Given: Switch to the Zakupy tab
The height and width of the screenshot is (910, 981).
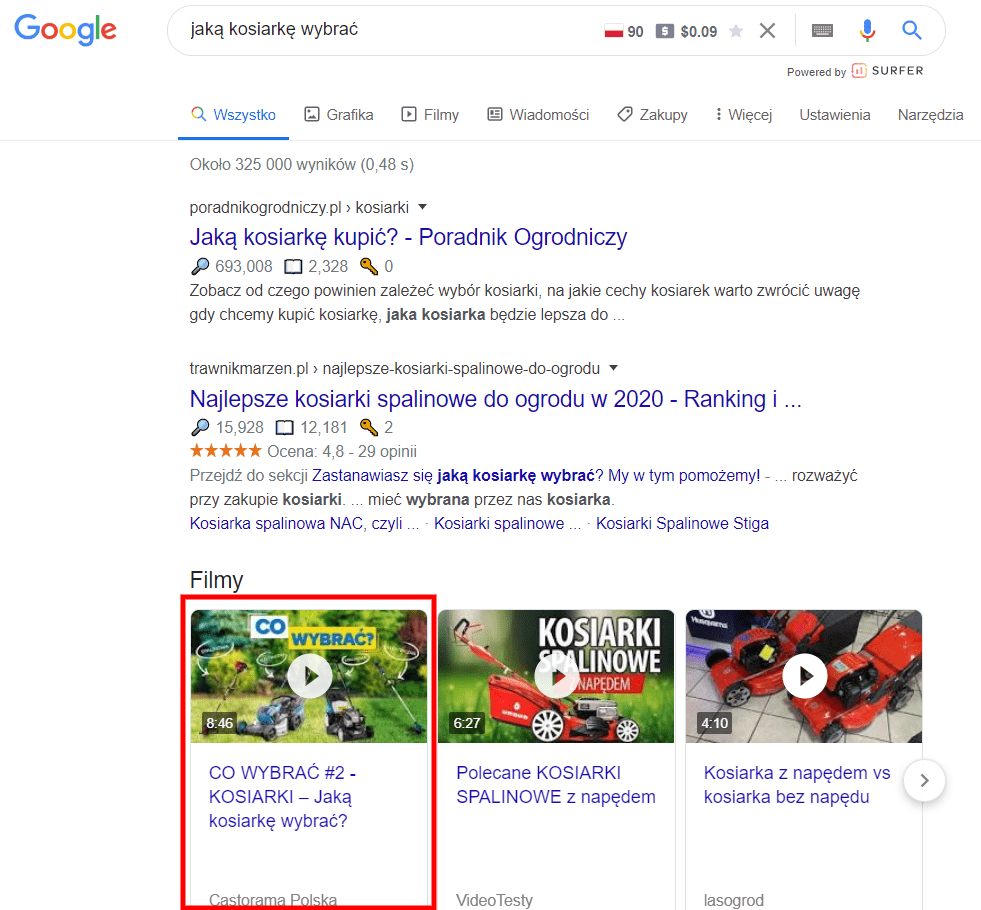Looking at the screenshot, I should pos(652,114).
